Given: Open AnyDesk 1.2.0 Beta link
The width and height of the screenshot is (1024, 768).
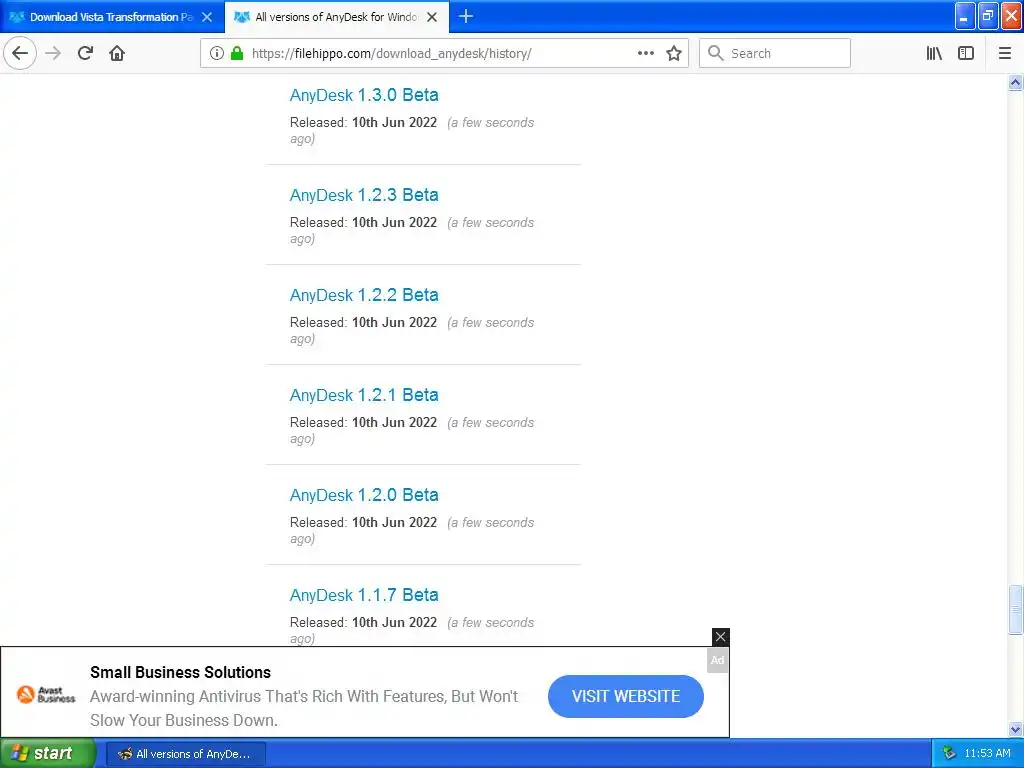Looking at the screenshot, I should (x=364, y=494).
